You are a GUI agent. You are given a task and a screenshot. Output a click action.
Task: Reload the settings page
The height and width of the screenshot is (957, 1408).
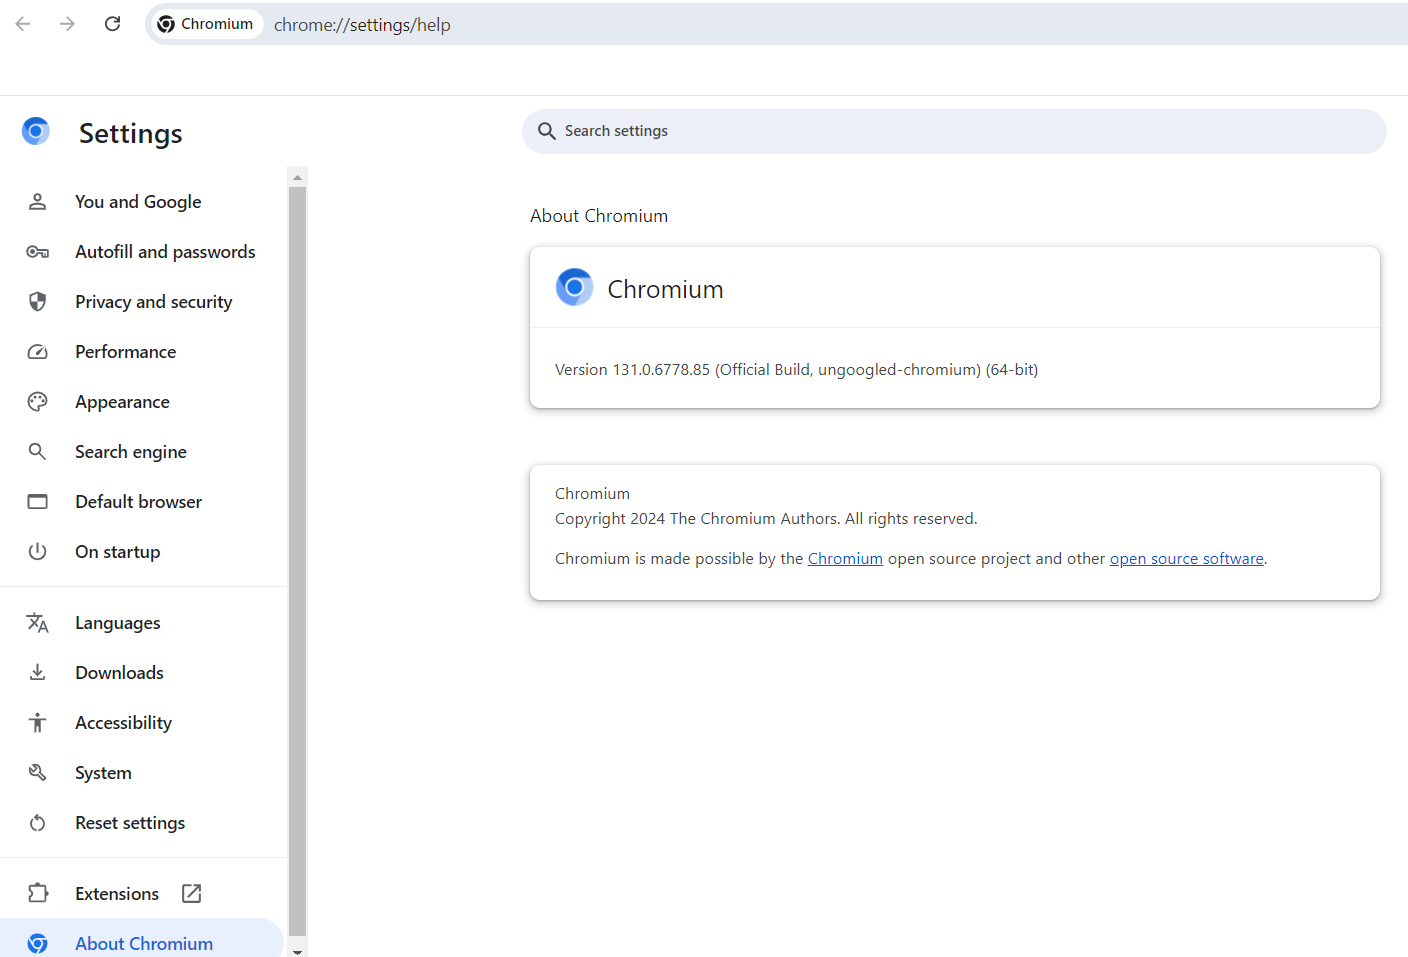[x=112, y=24]
